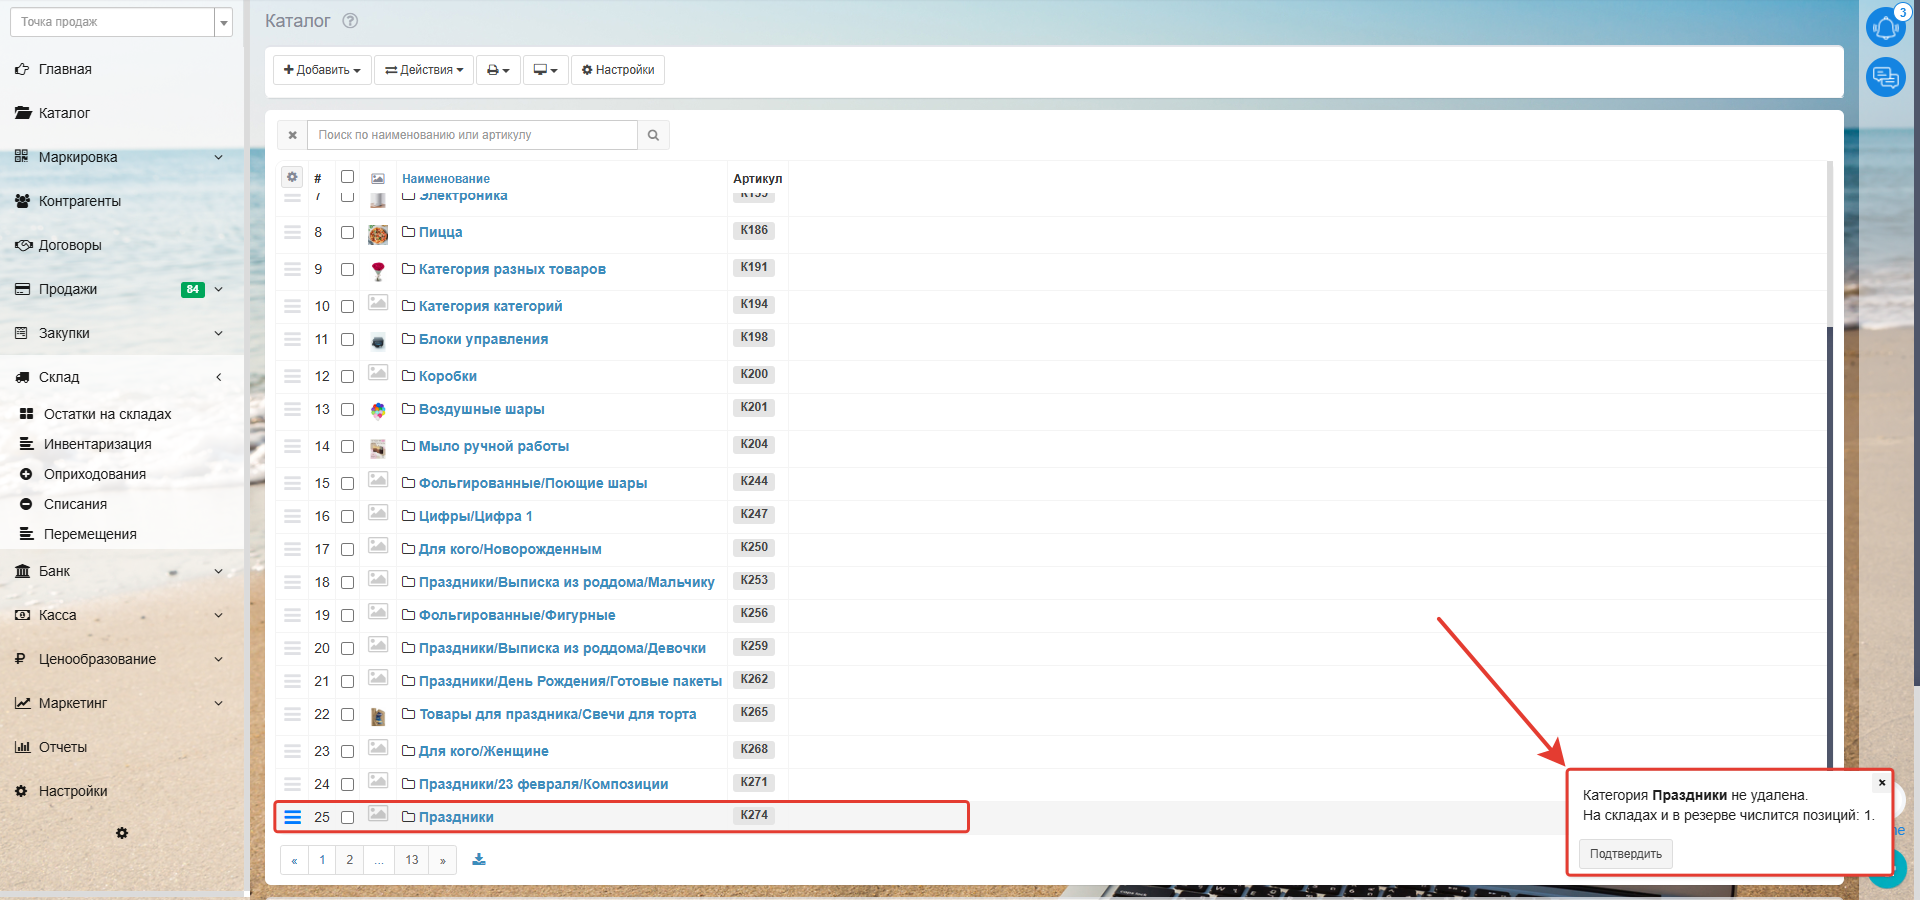Open the Добавить dropdown
This screenshot has width=1920, height=900.
pos(322,70)
